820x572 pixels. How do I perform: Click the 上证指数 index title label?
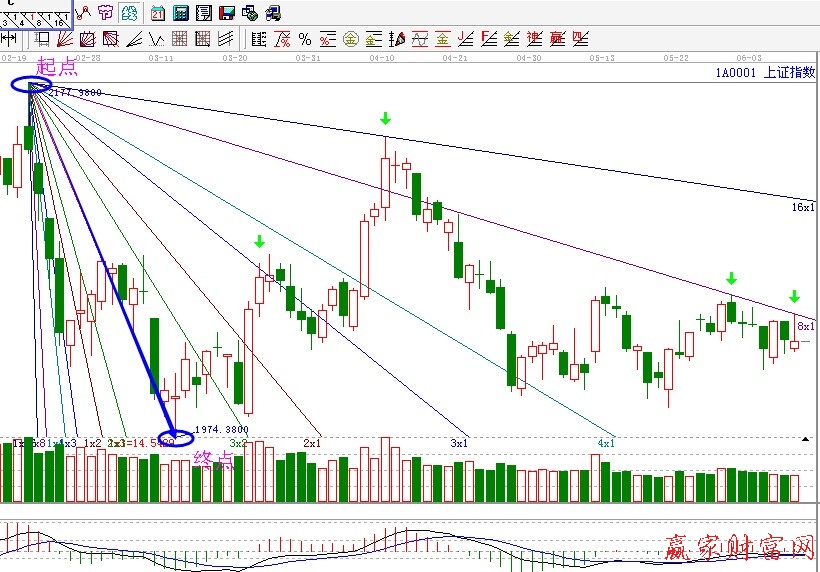point(789,72)
